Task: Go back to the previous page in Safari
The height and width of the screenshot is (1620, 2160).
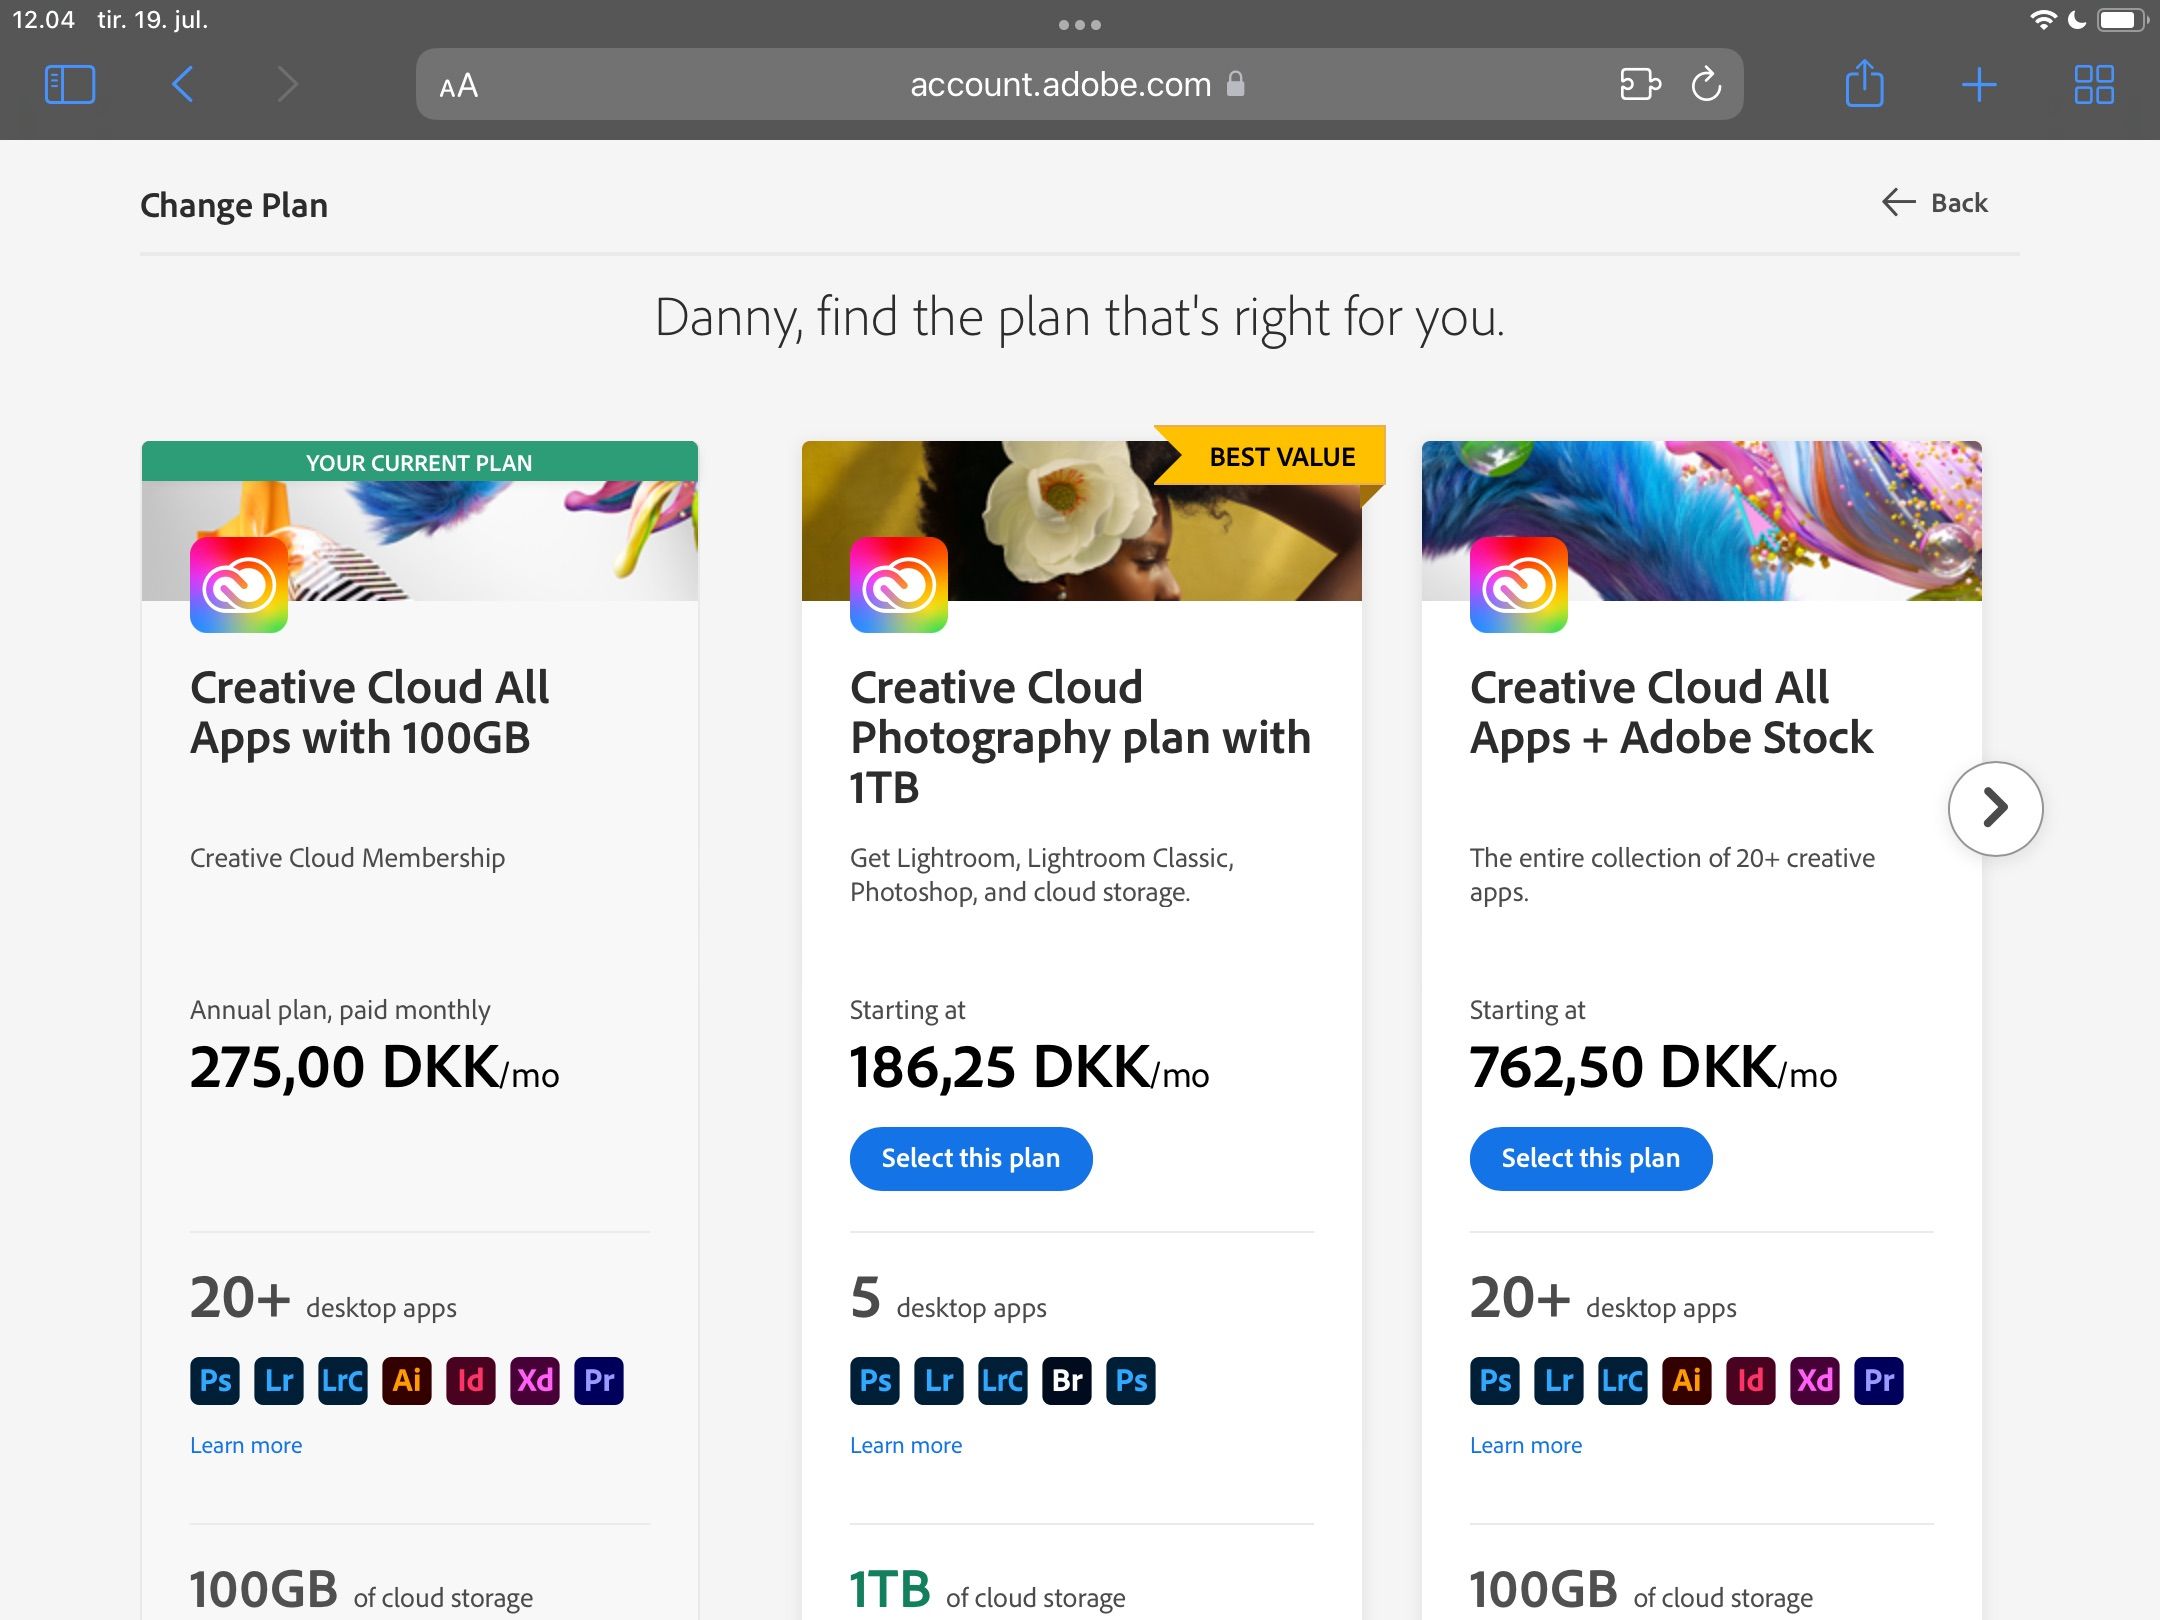Action: pyautogui.click(x=182, y=85)
